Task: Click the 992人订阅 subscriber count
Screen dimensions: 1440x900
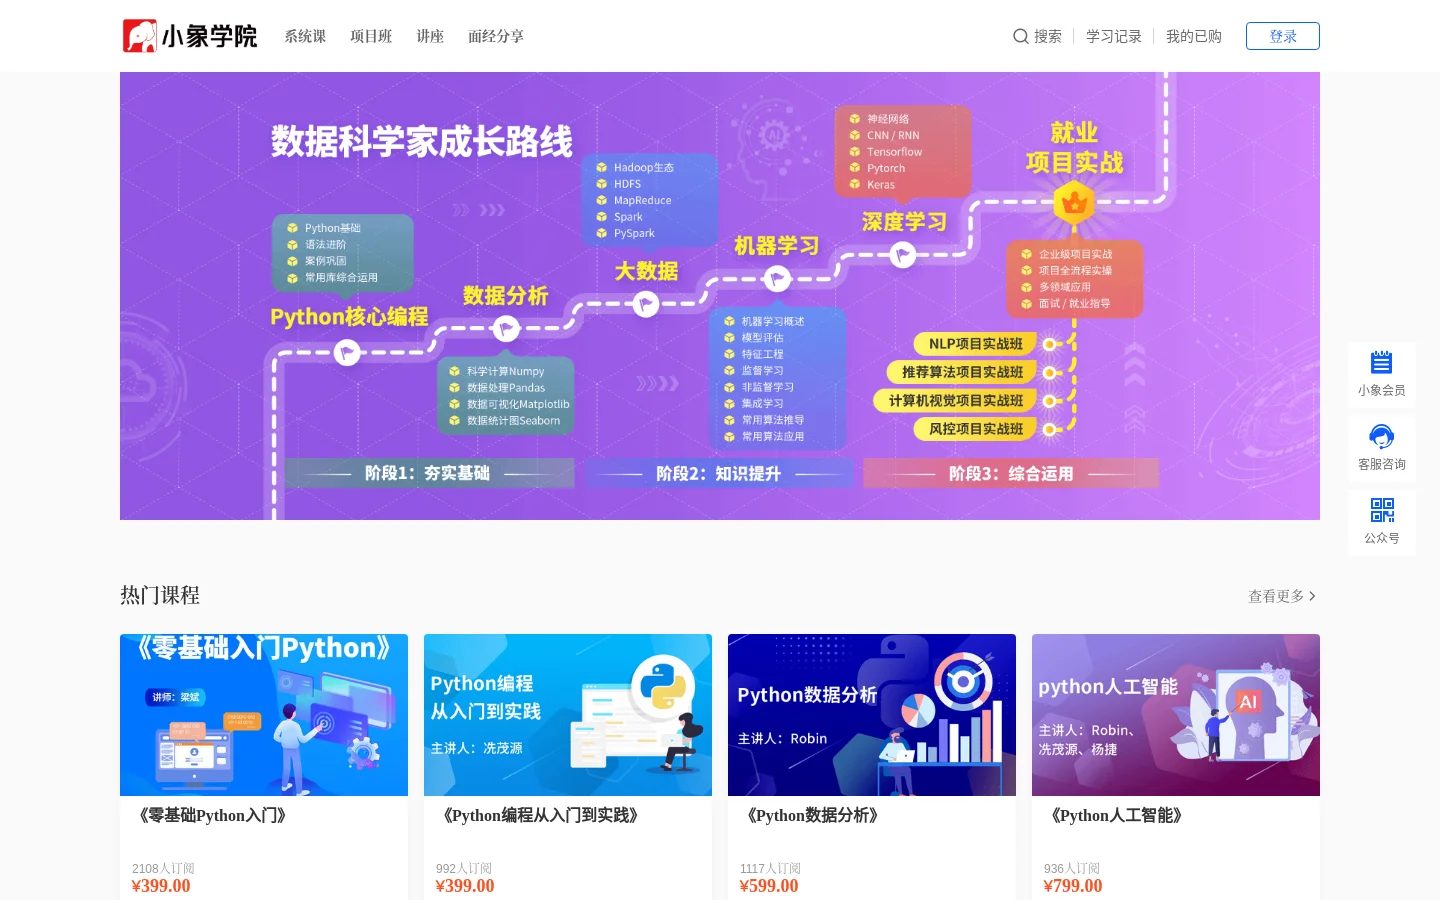Action: coord(464,868)
